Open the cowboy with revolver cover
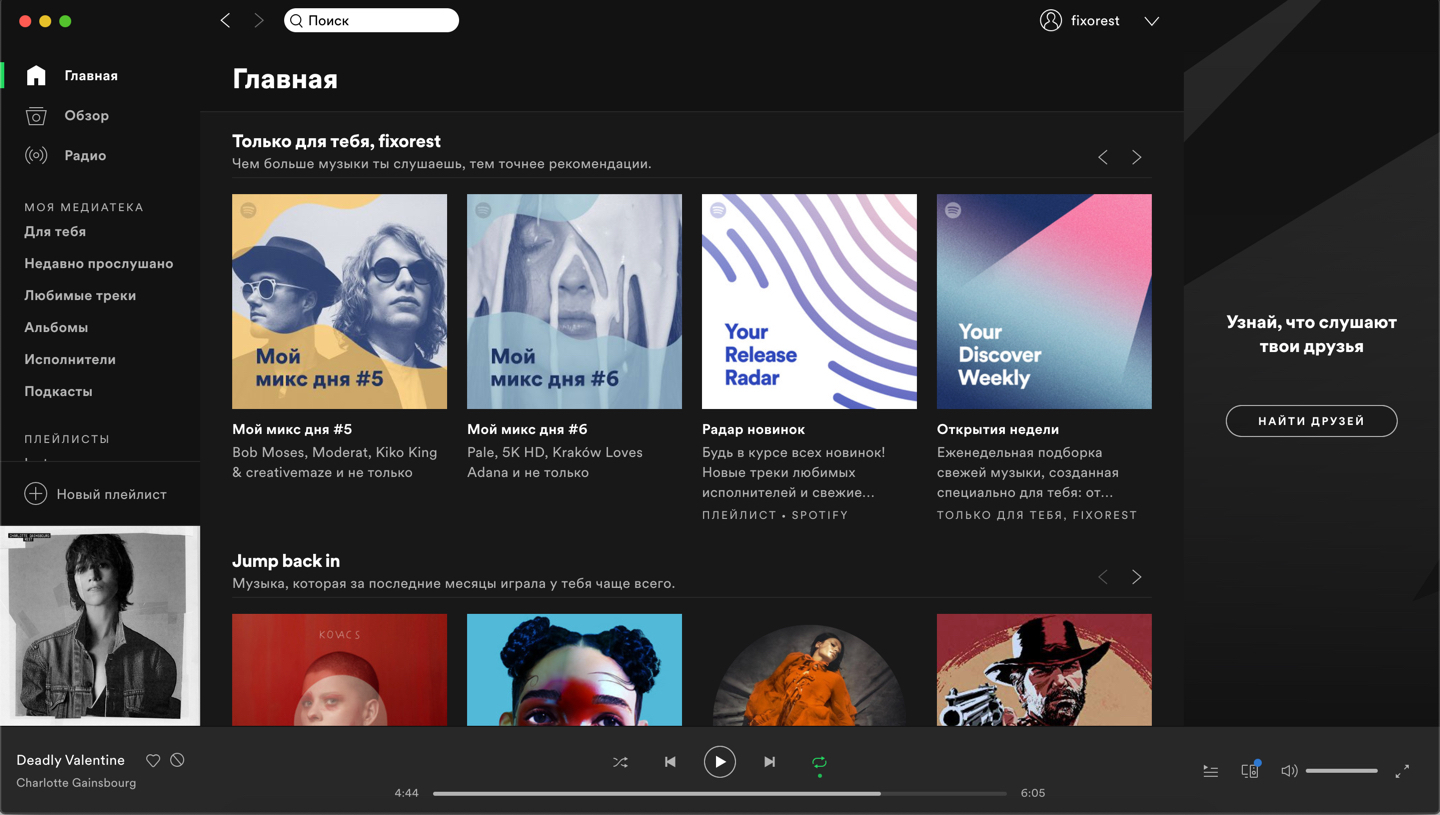Screen dimensions: 1440x815 [x=1044, y=670]
